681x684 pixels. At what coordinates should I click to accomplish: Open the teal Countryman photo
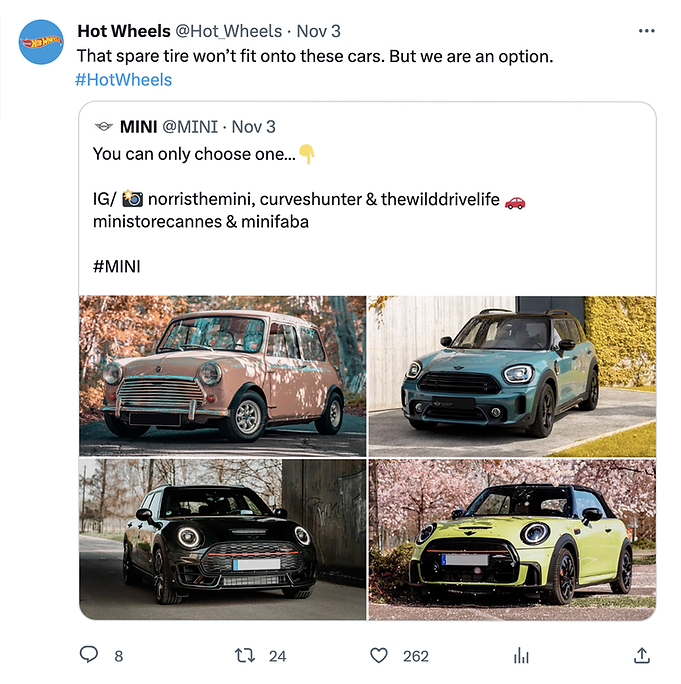click(512, 376)
